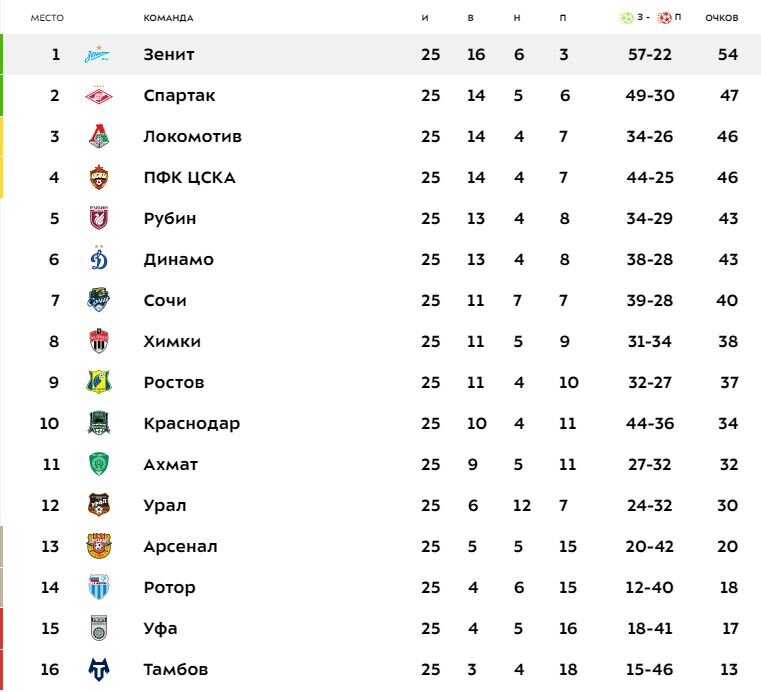
Task: Click the Спартак red diamond logo
Action: tap(99, 96)
